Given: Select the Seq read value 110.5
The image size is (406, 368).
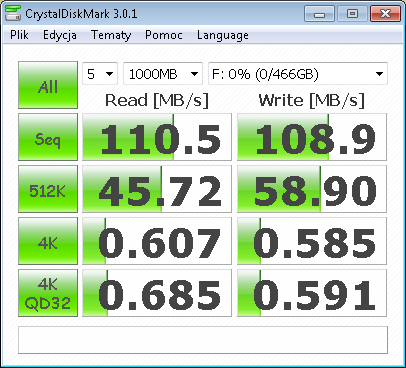Looking at the screenshot, I should 157,137.
